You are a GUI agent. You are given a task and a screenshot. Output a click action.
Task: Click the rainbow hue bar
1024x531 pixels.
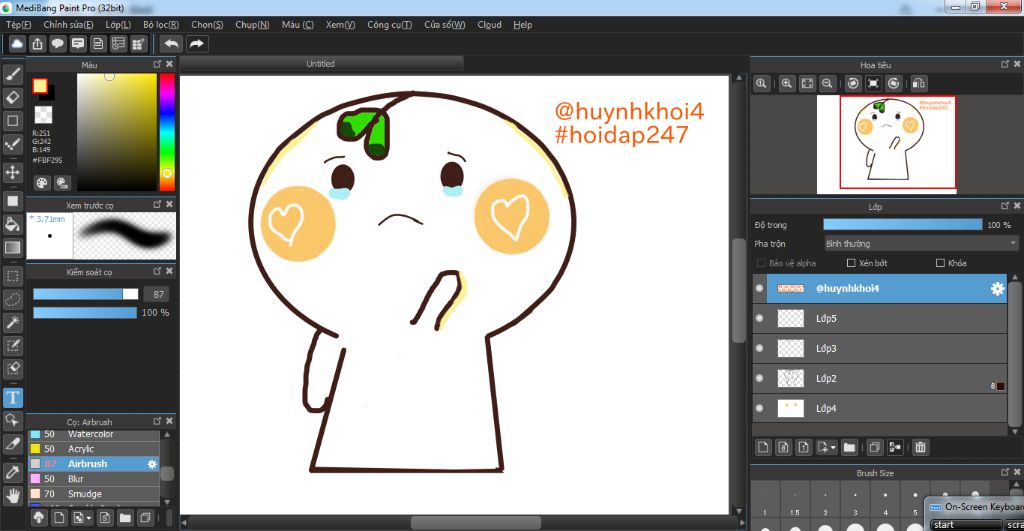coord(167,132)
